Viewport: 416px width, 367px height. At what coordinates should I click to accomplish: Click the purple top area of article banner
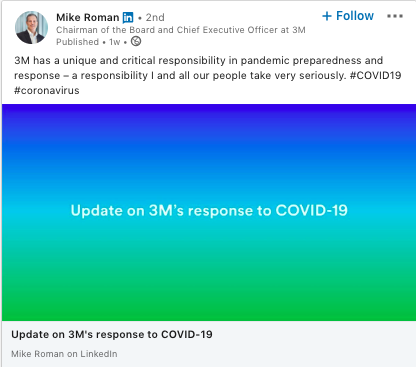click(209, 117)
